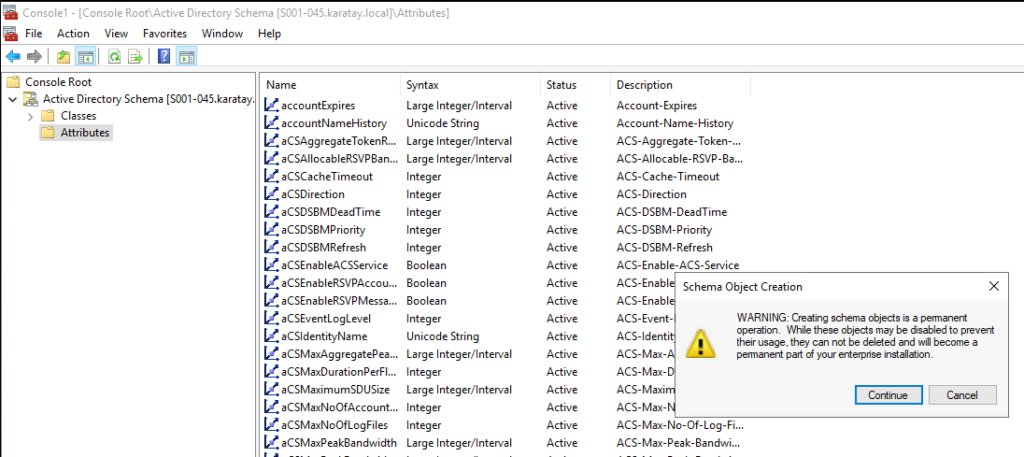
Task: Click the Account-Expires description cell
Action: click(656, 105)
